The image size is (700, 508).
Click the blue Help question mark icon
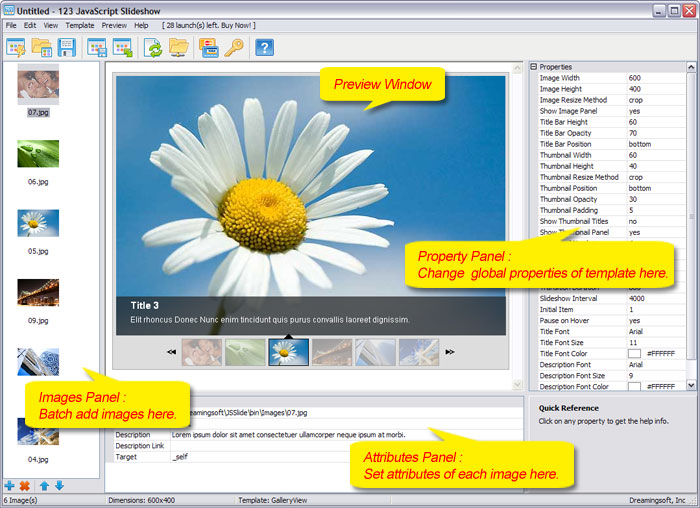264,47
